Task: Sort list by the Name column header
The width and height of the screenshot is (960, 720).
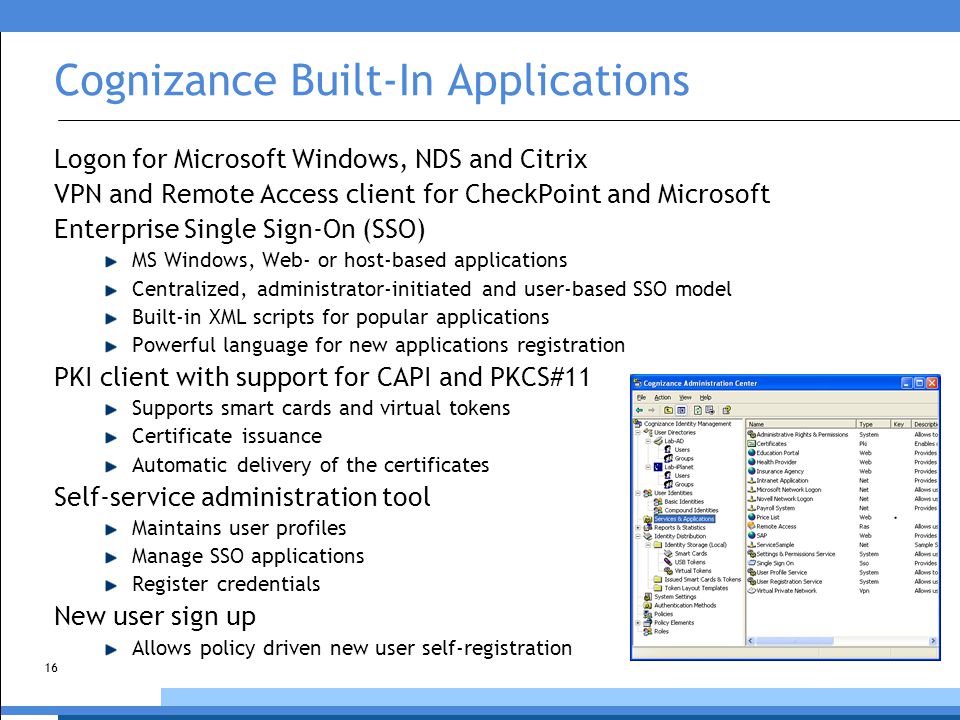Action: [800, 424]
